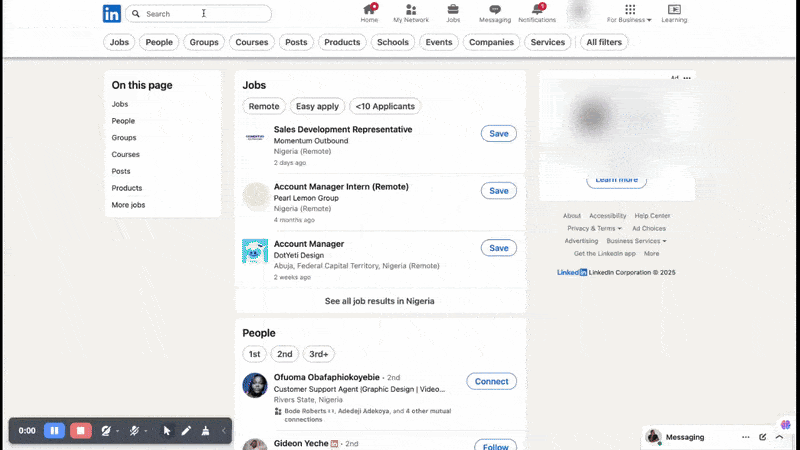Toggle the 2nd connections filter
800x450 pixels.
tap(285, 354)
